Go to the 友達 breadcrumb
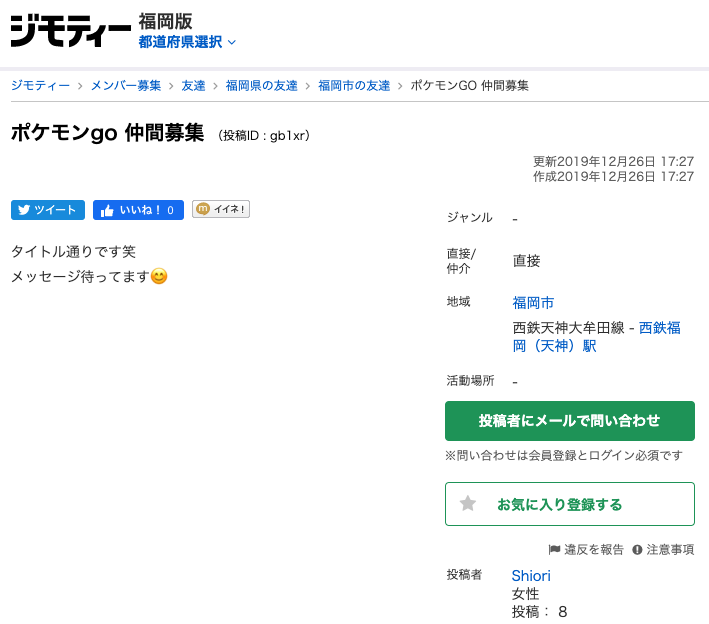This screenshot has height=624, width=709. coord(193,85)
